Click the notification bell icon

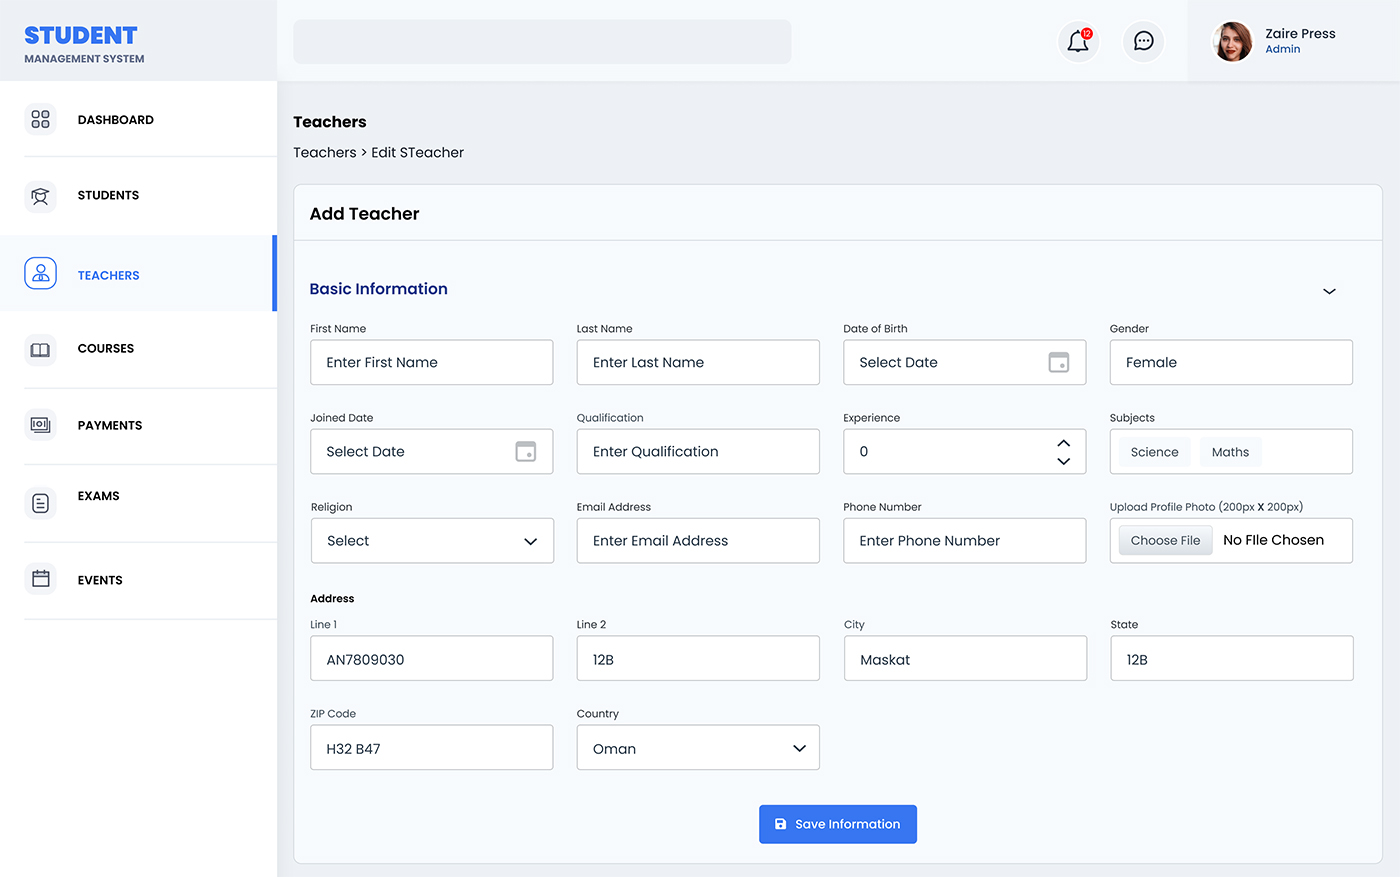pyautogui.click(x=1078, y=42)
